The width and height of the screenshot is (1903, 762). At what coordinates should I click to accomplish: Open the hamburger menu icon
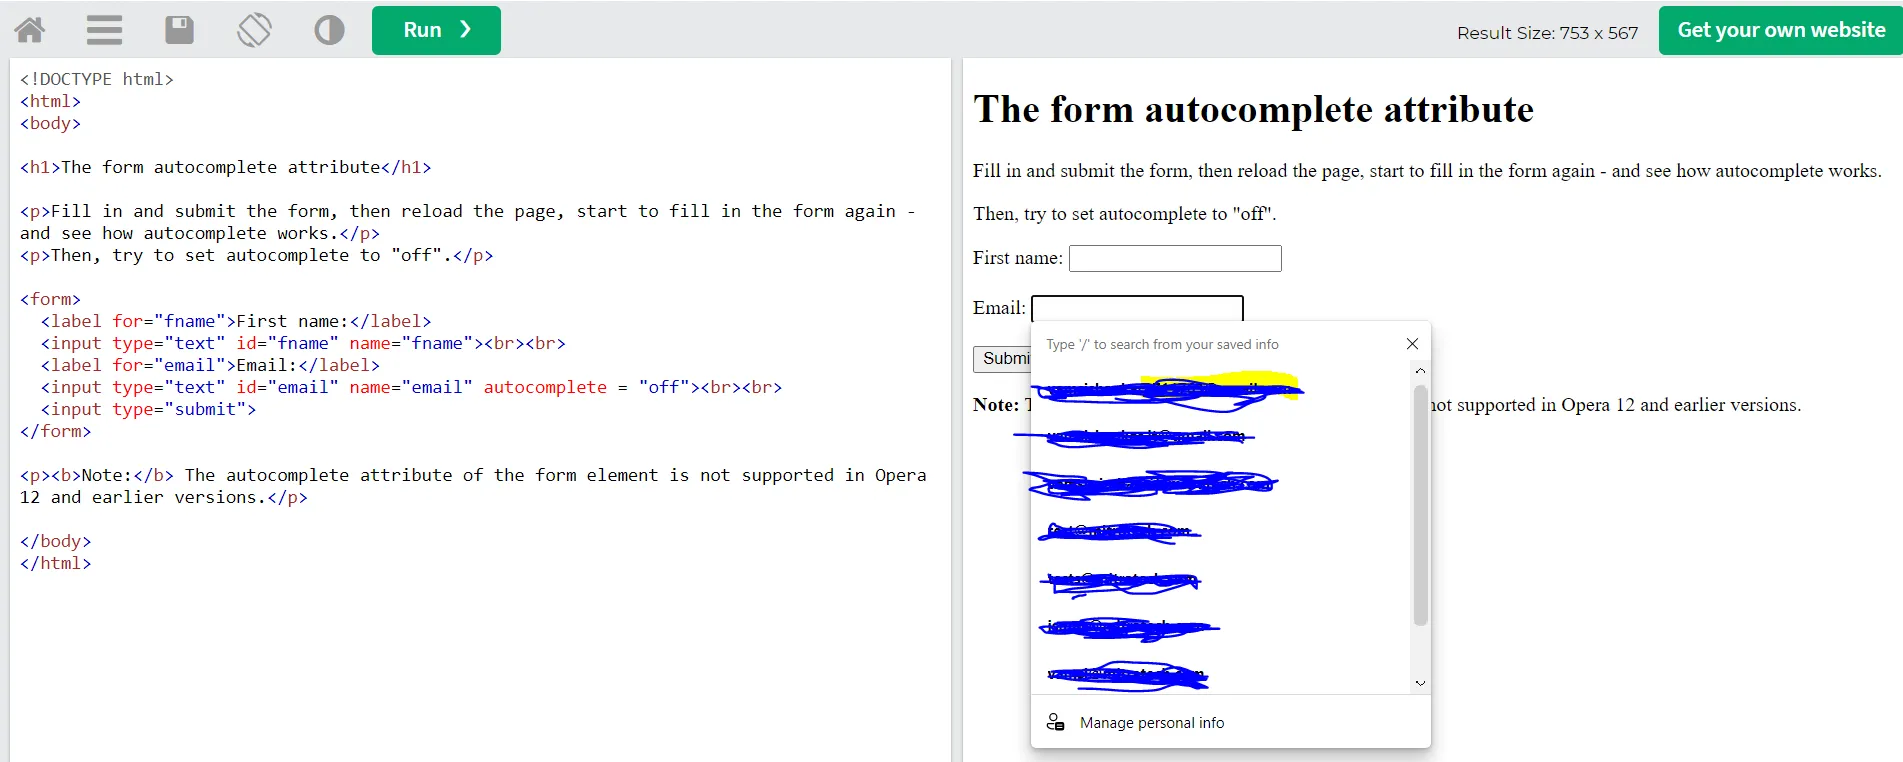(104, 30)
